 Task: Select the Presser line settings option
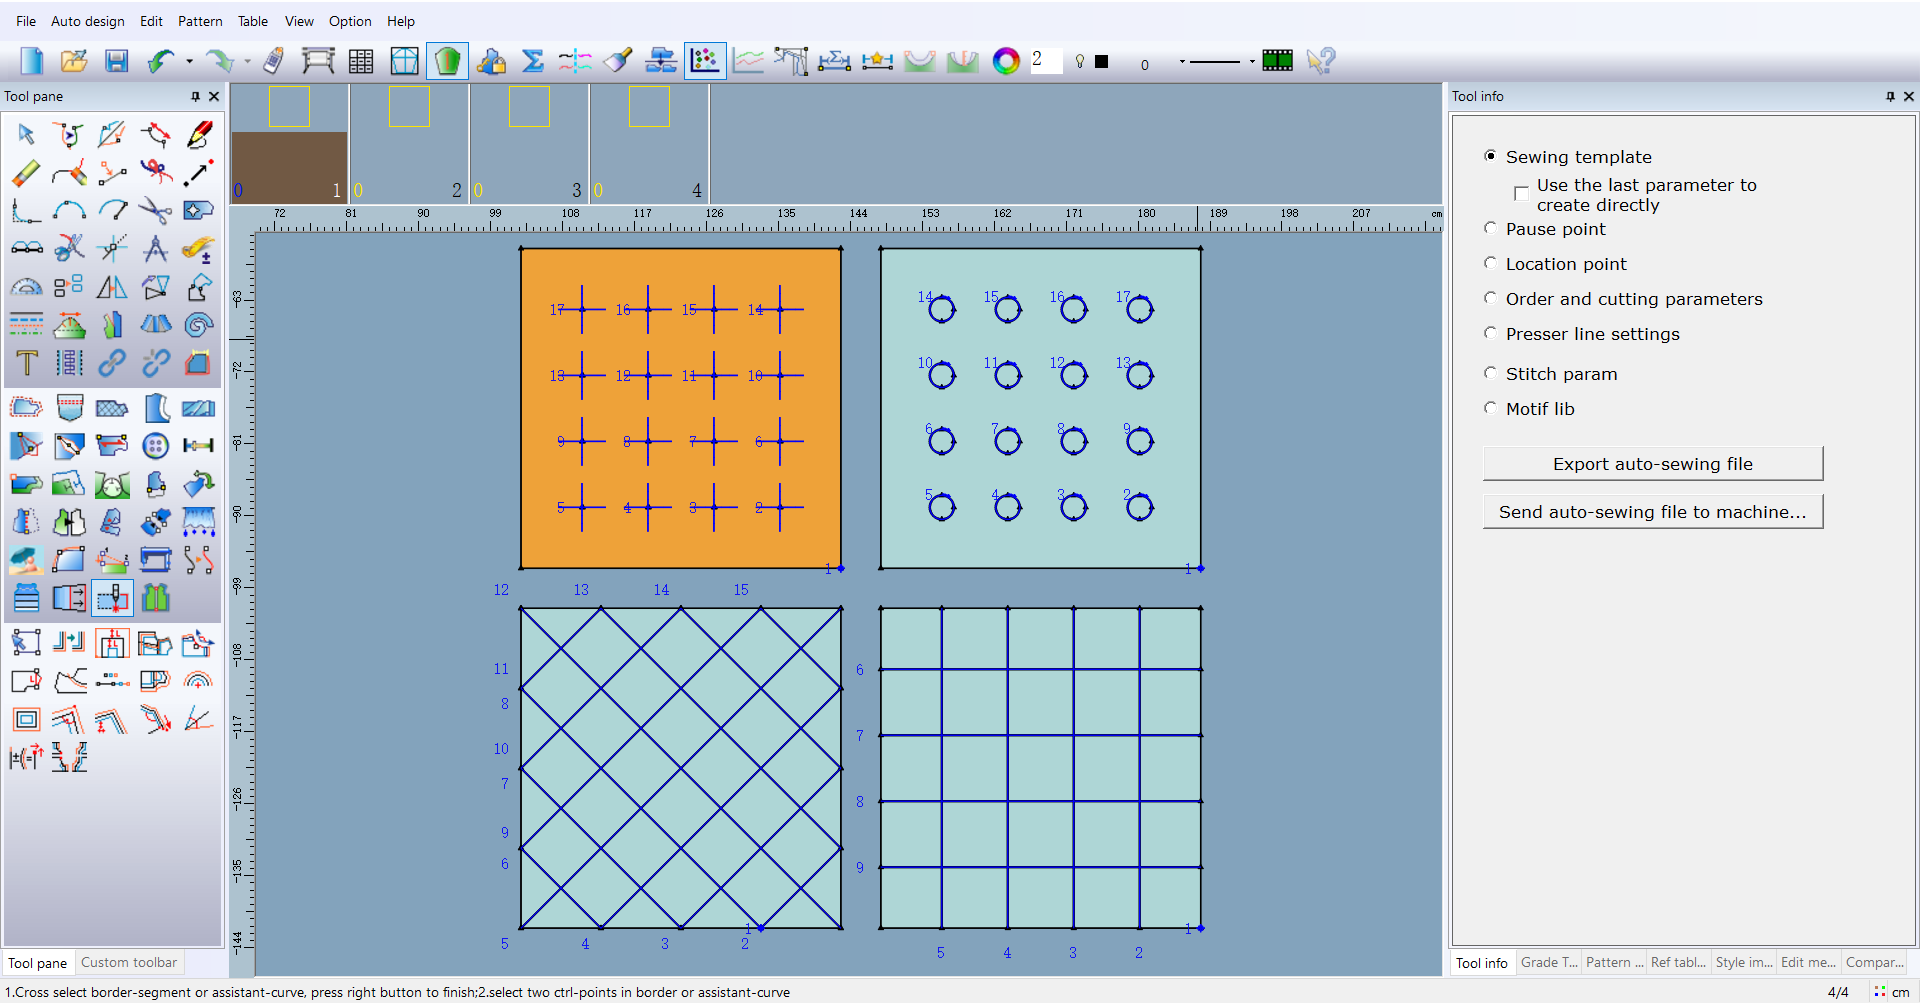coord(1490,333)
